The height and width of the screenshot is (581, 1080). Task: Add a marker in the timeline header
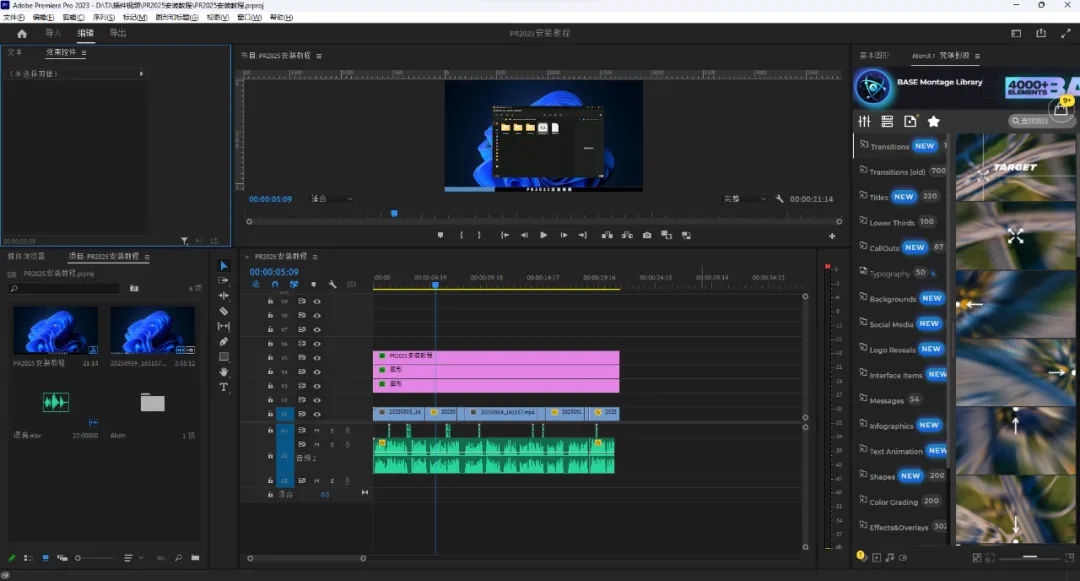coord(313,284)
